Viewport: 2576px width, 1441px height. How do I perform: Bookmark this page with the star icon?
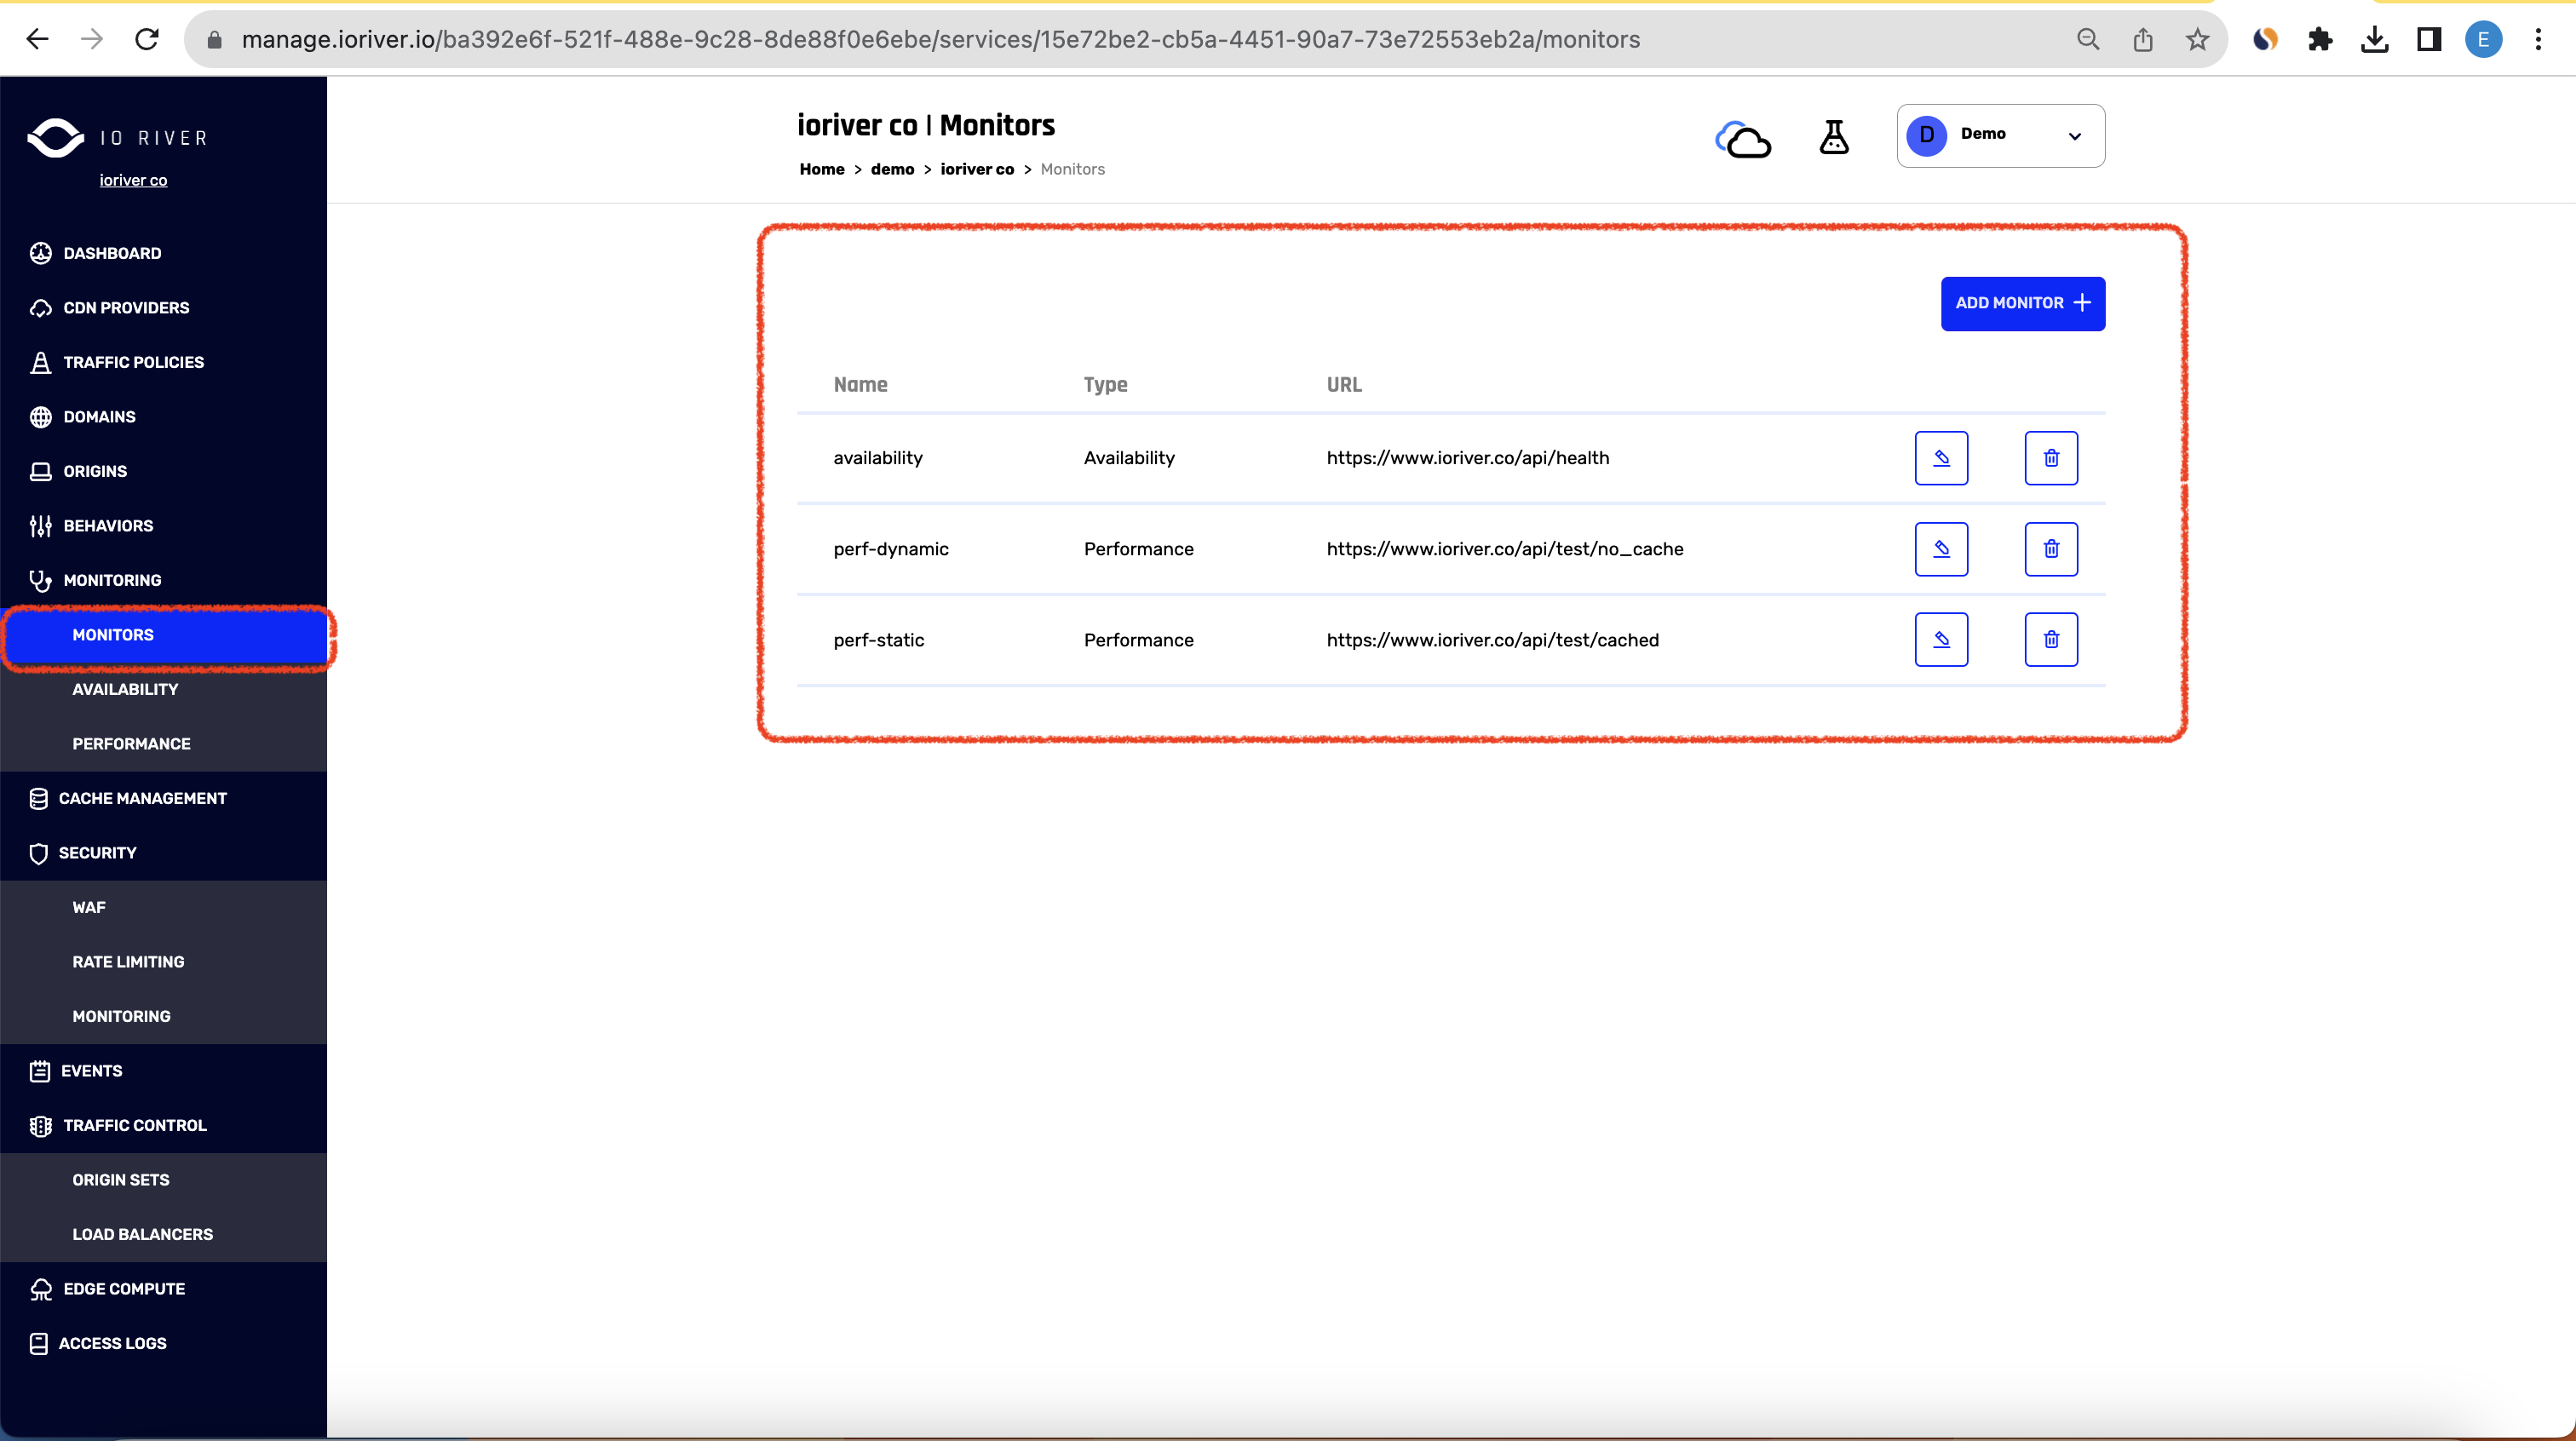pyautogui.click(x=2197, y=39)
